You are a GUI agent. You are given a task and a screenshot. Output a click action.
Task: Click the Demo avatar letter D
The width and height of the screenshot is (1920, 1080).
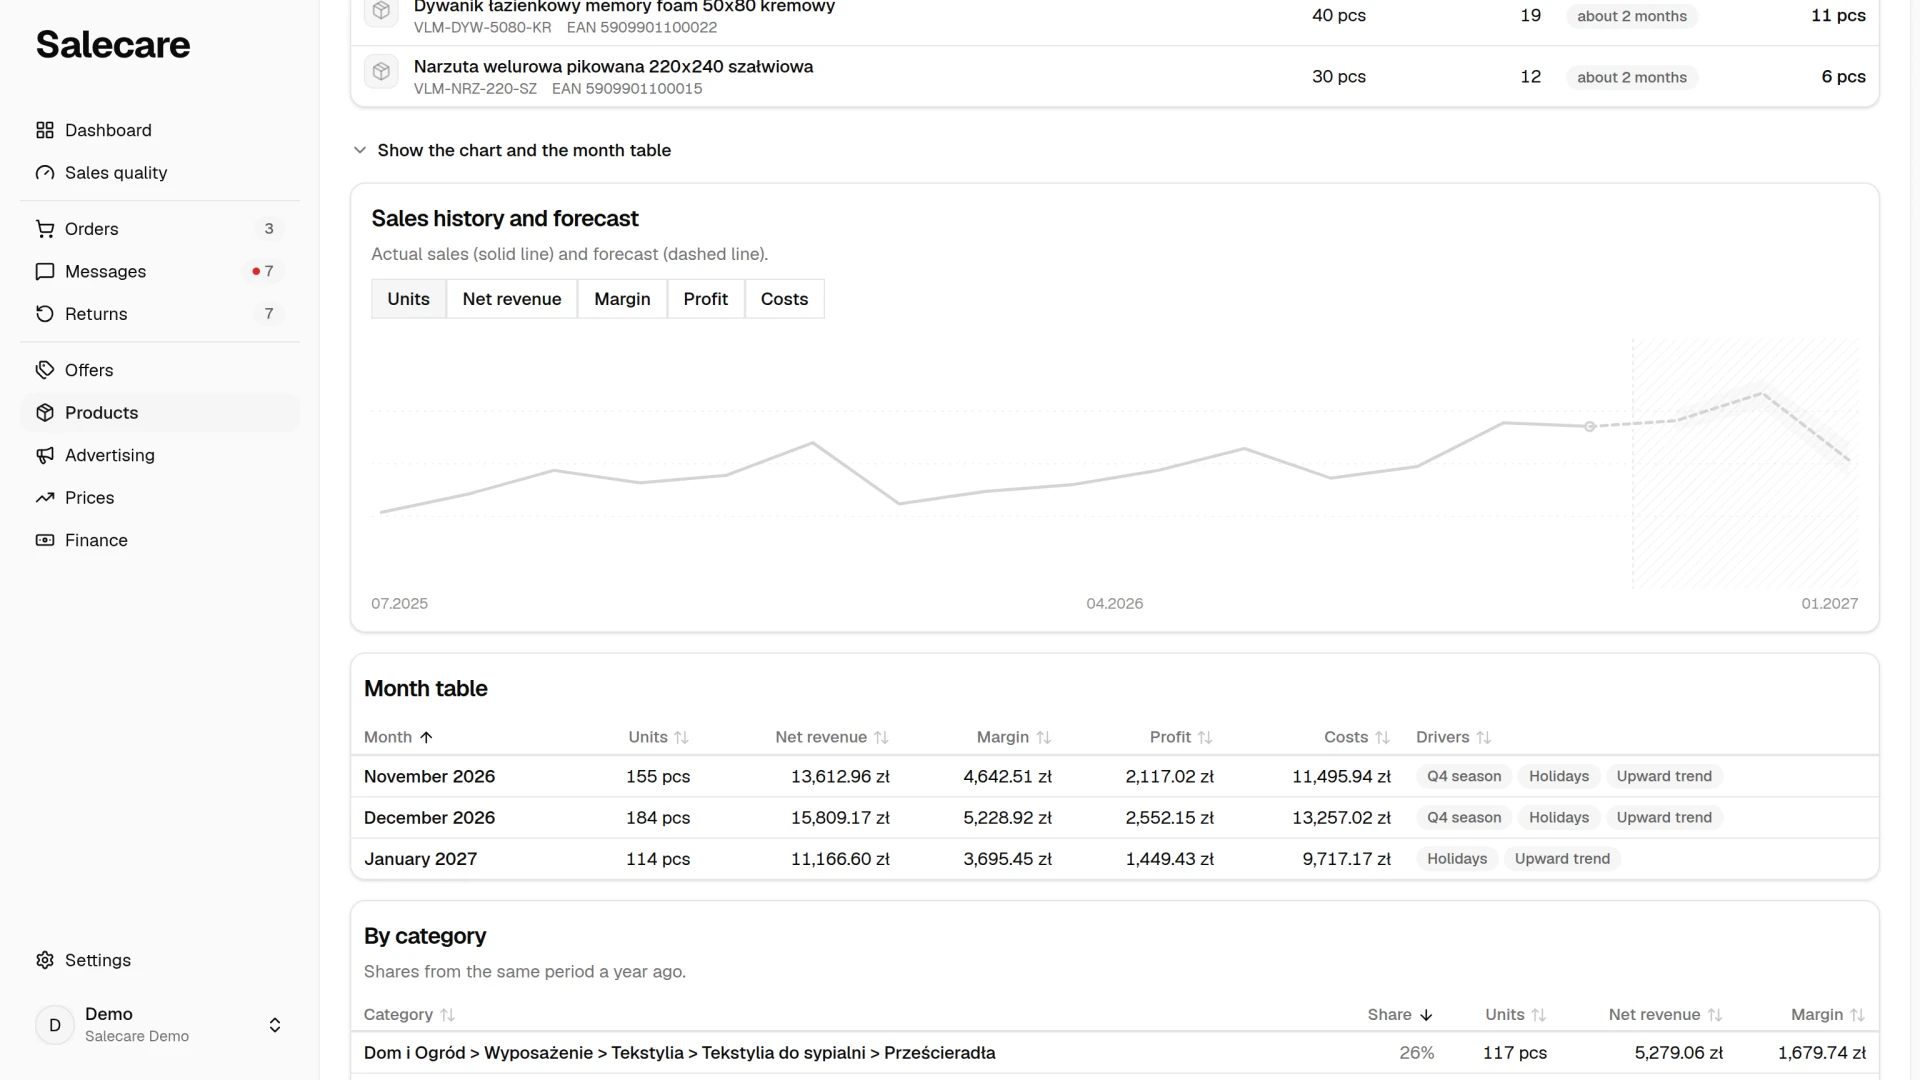pos(55,1025)
